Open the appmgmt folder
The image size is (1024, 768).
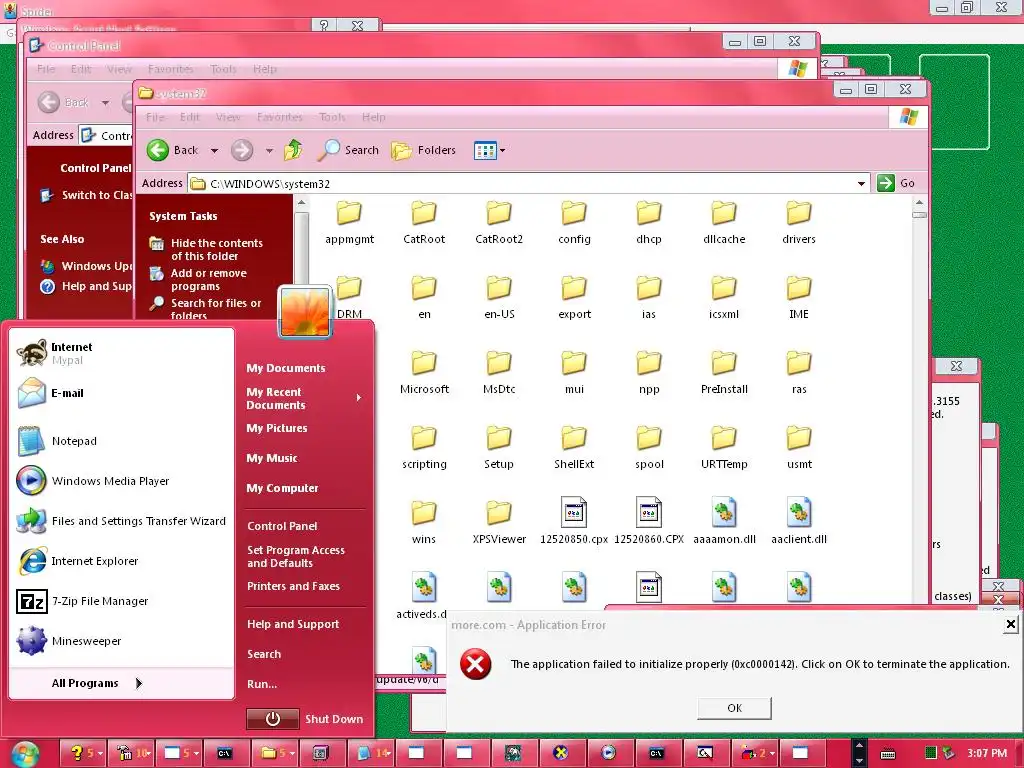pyautogui.click(x=349, y=223)
